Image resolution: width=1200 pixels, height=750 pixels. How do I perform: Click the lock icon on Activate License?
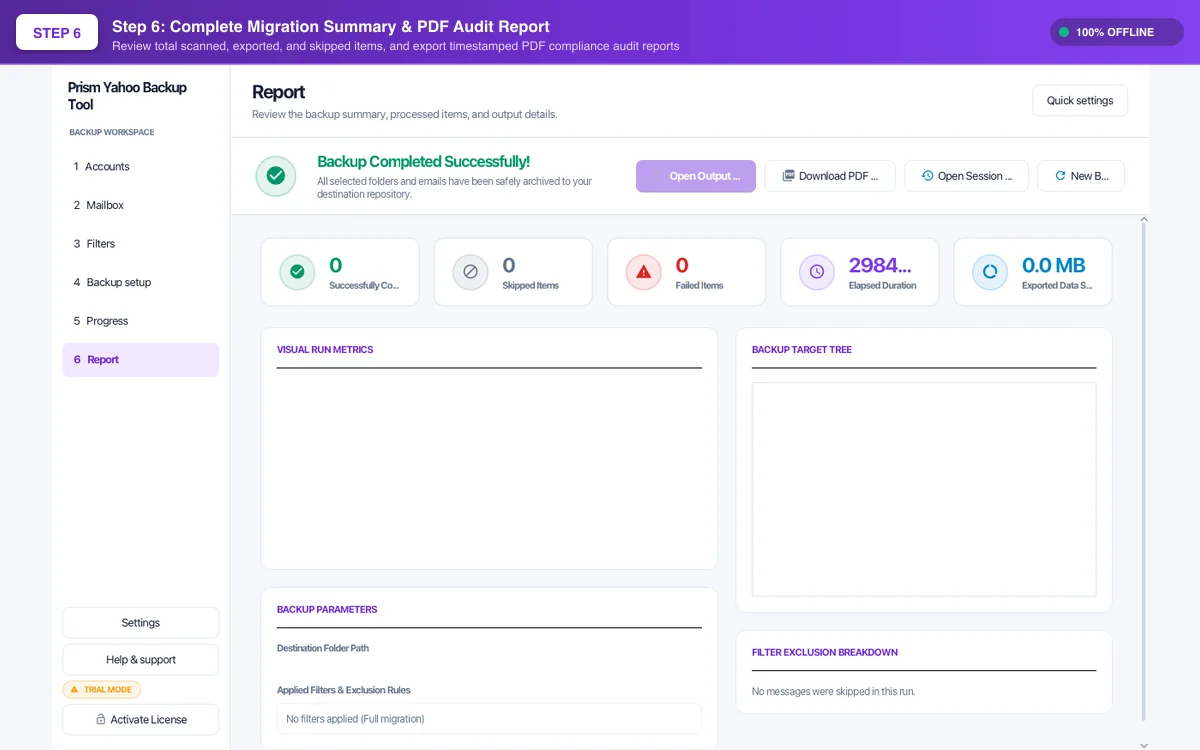tap(101, 719)
